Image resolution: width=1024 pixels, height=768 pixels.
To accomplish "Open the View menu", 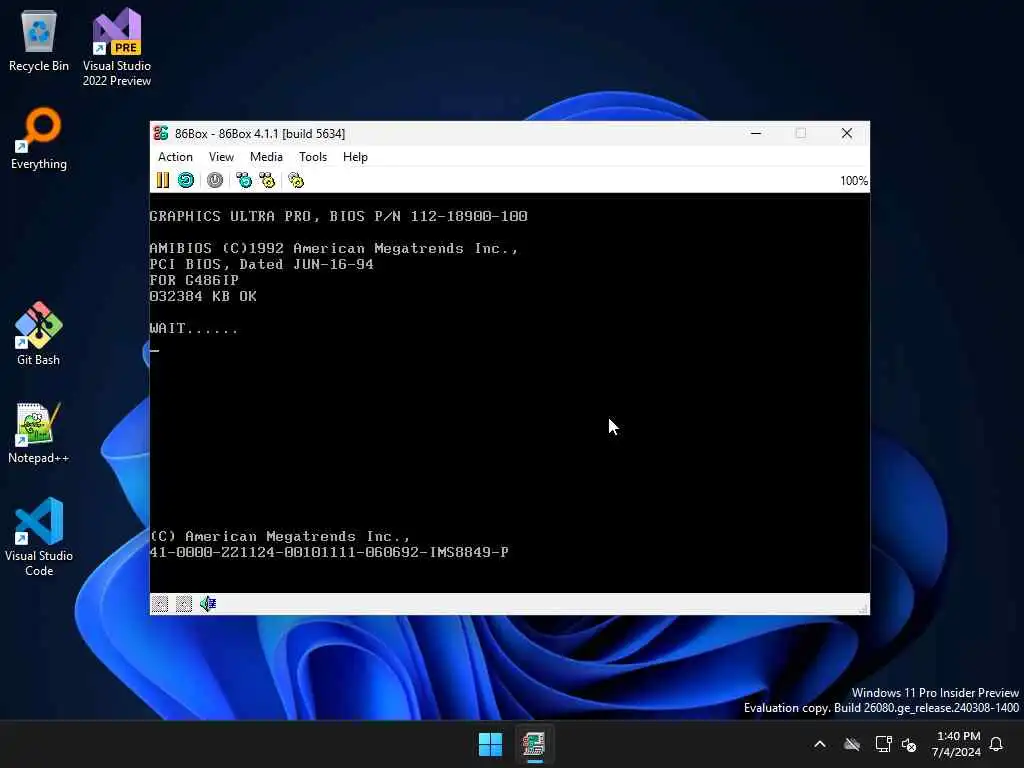I will pyautogui.click(x=221, y=157).
